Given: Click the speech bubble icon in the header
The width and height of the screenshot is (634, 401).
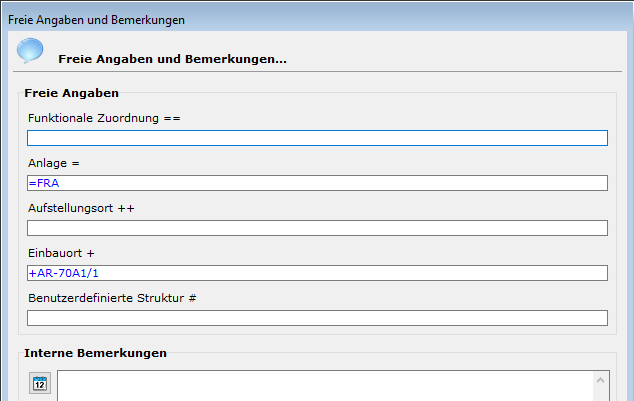Looking at the screenshot, I should (x=30, y=51).
